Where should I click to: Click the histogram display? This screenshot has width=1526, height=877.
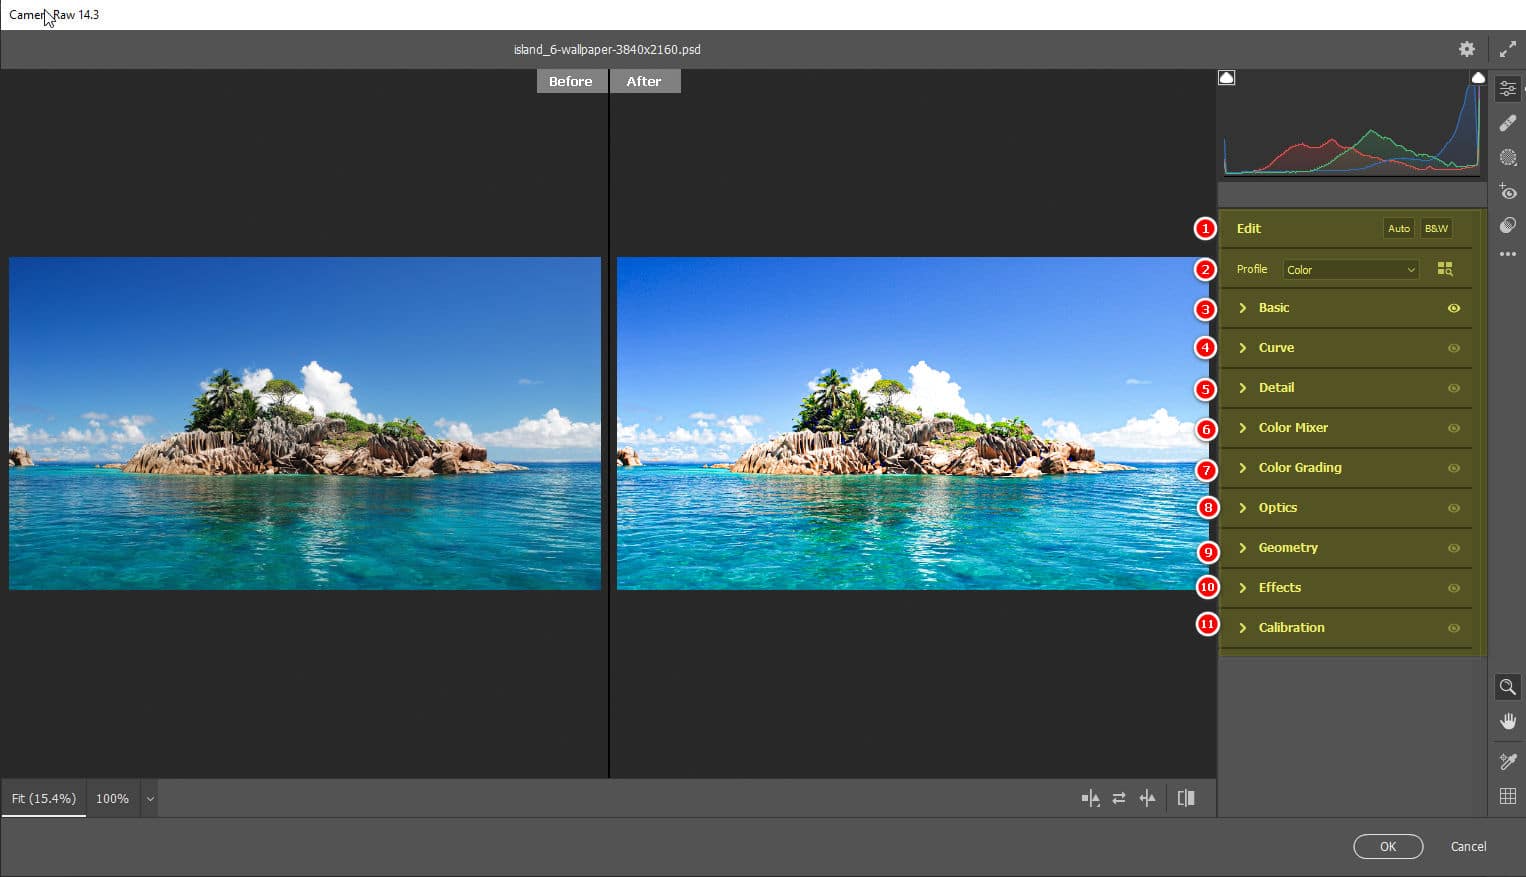[1350, 130]
